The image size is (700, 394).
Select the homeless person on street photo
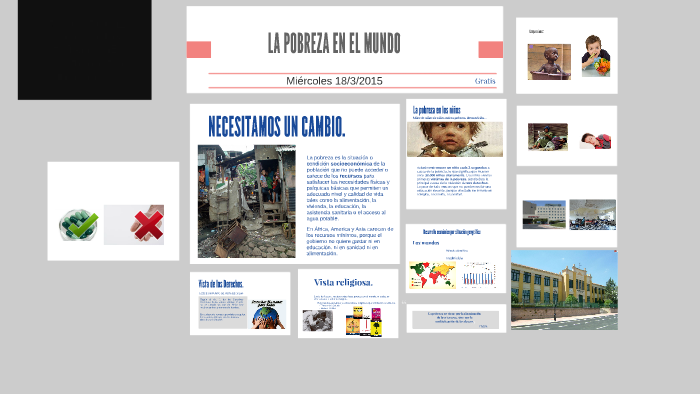tap(548, 137)
